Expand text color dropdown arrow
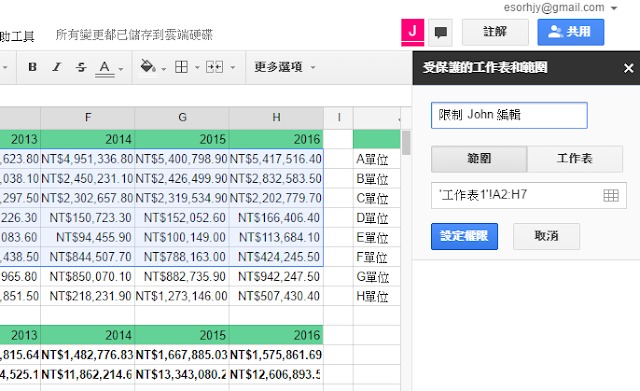Image resolution: width=640 pixels, height=391 pixels. pos(121,69)
